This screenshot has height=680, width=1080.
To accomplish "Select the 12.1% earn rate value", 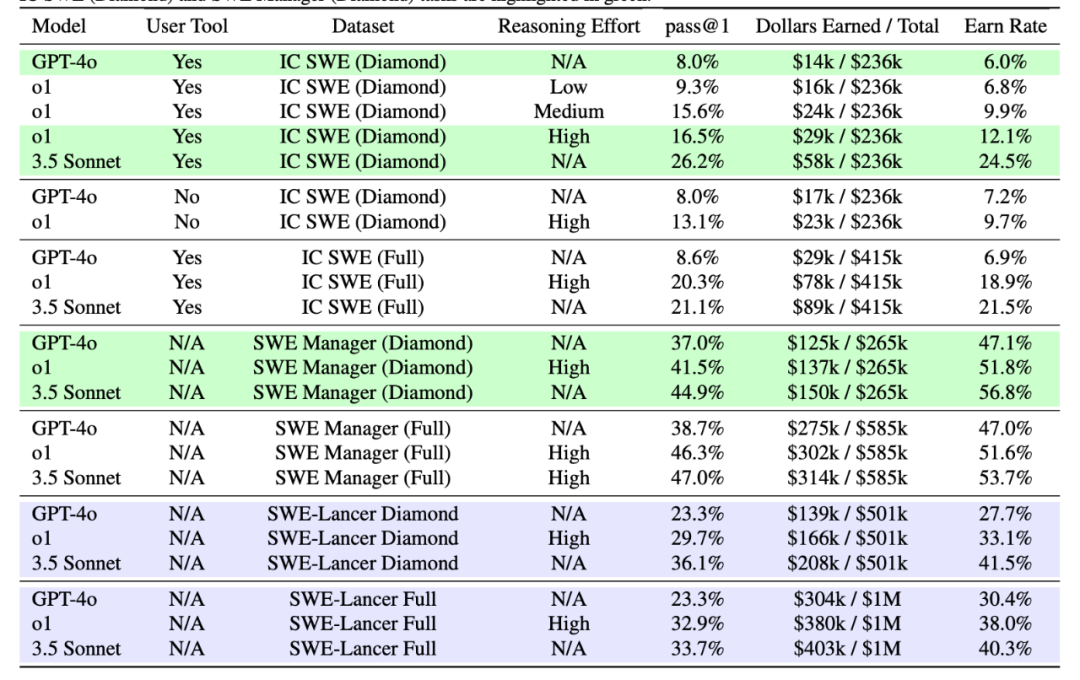I will pos(1004,136).
